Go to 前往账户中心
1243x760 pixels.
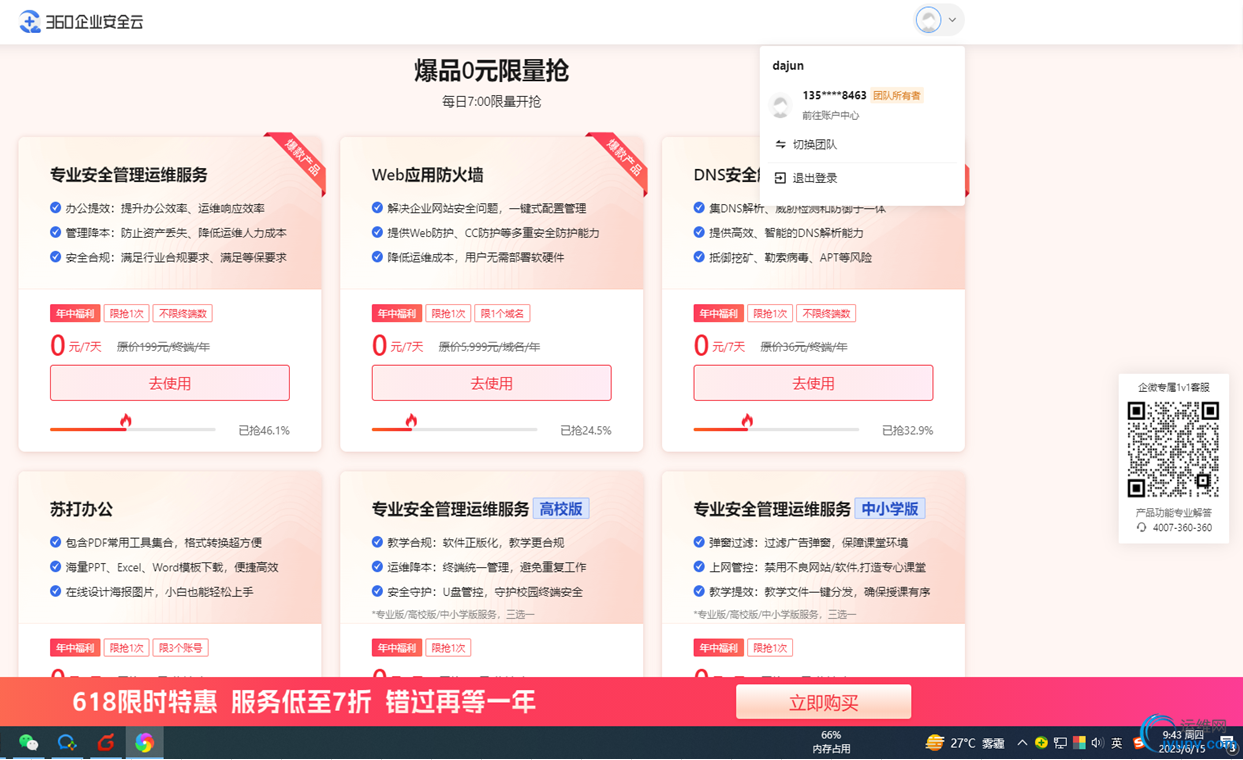point(830,116)
